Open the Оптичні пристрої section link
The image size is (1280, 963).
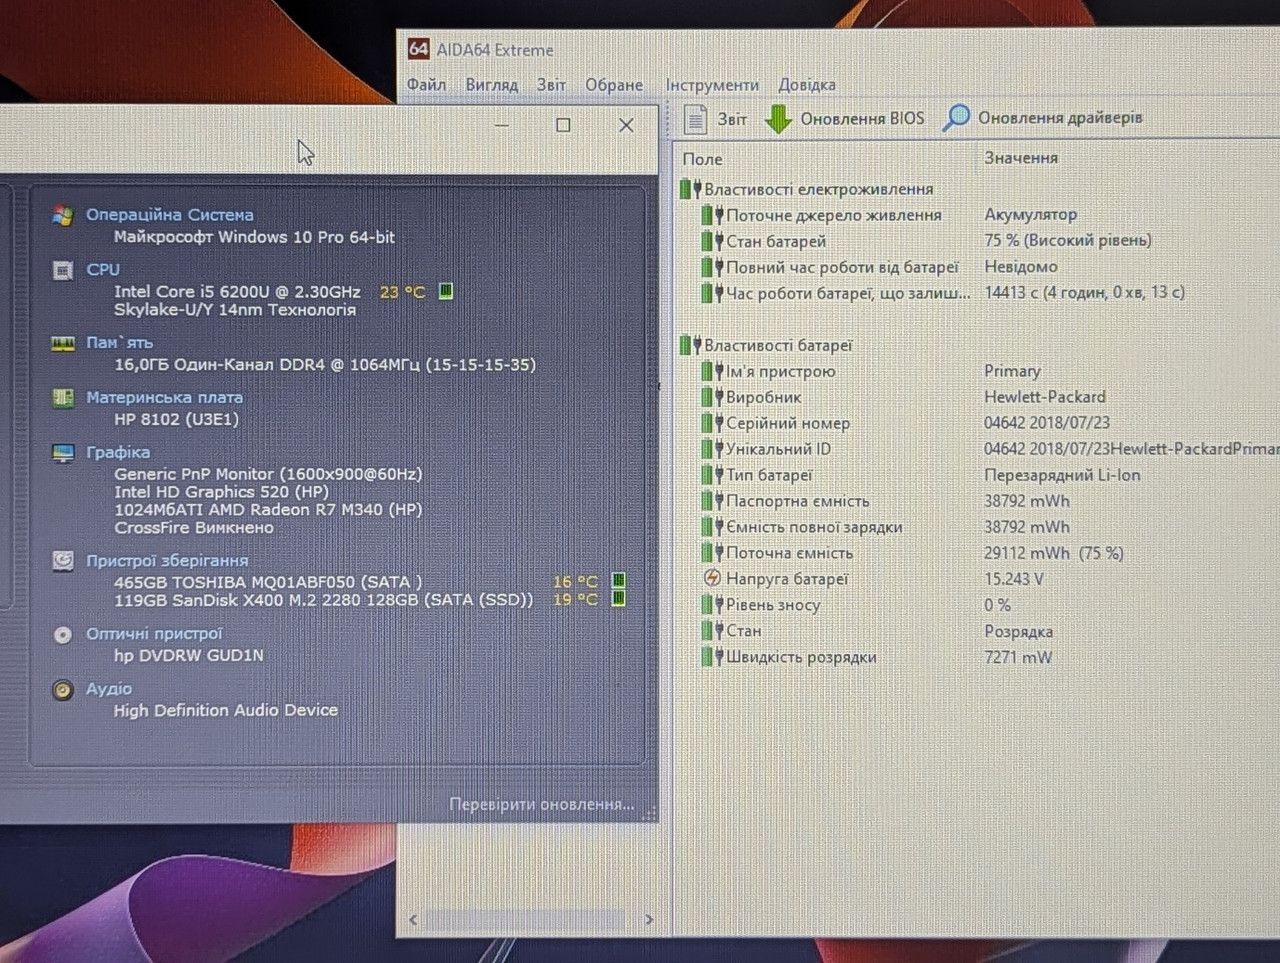coord(154,634)
